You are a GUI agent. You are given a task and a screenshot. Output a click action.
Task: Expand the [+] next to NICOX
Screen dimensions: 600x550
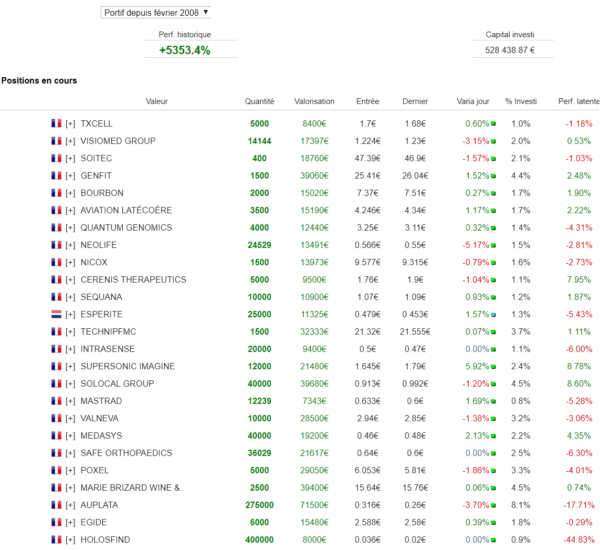pyautogui.click(x=70, y=263)
